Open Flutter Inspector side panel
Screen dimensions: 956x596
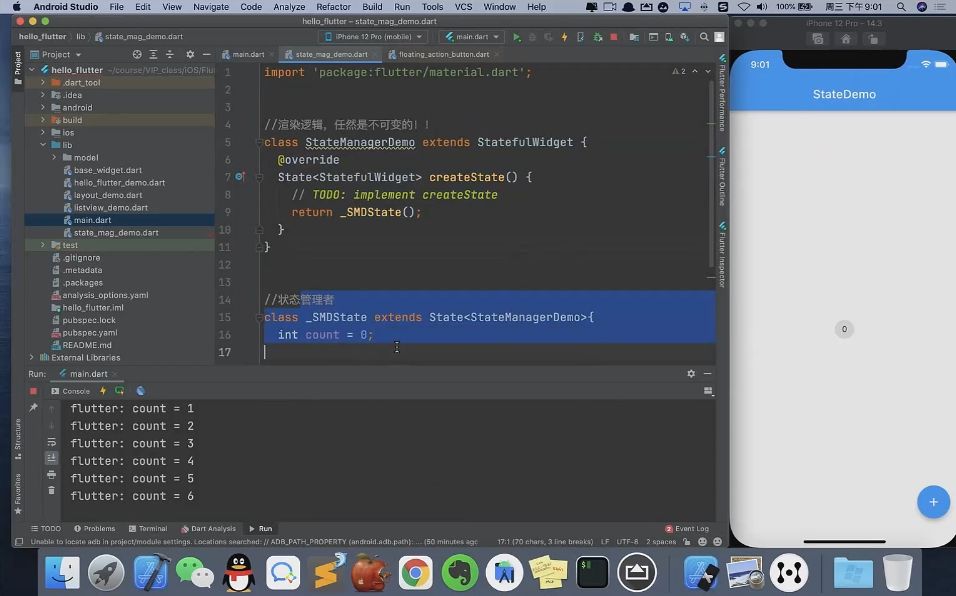point(722,255)
